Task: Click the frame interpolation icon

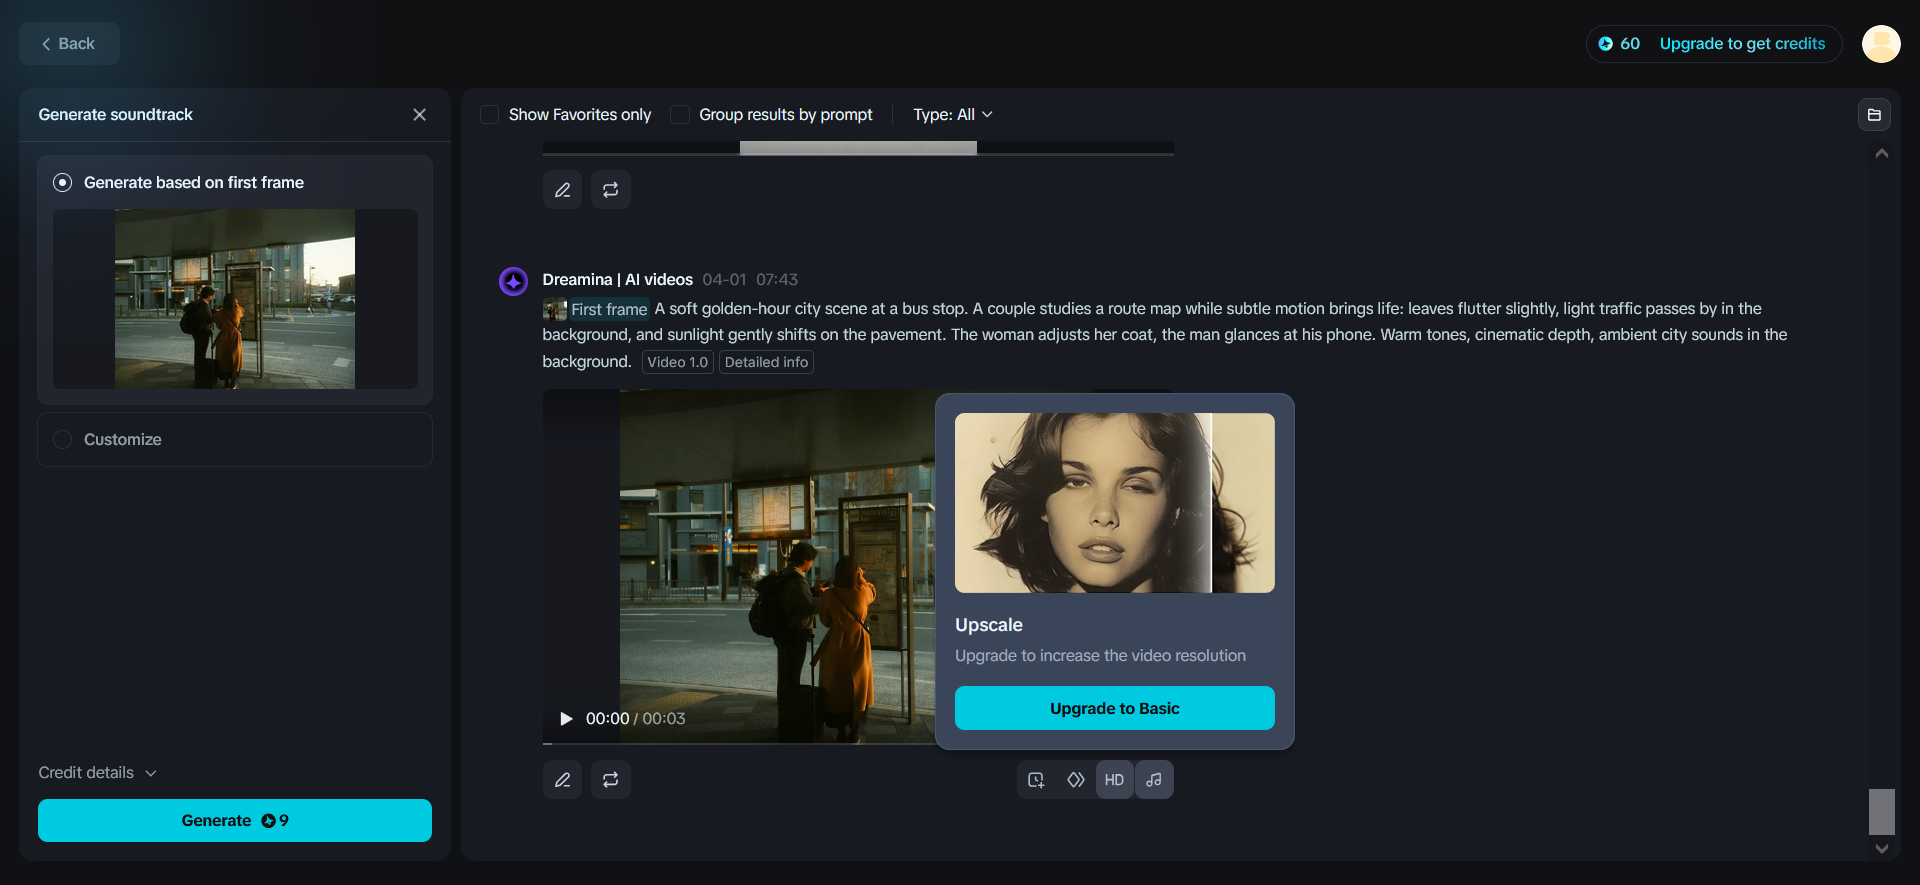Action: [1076, 780]
